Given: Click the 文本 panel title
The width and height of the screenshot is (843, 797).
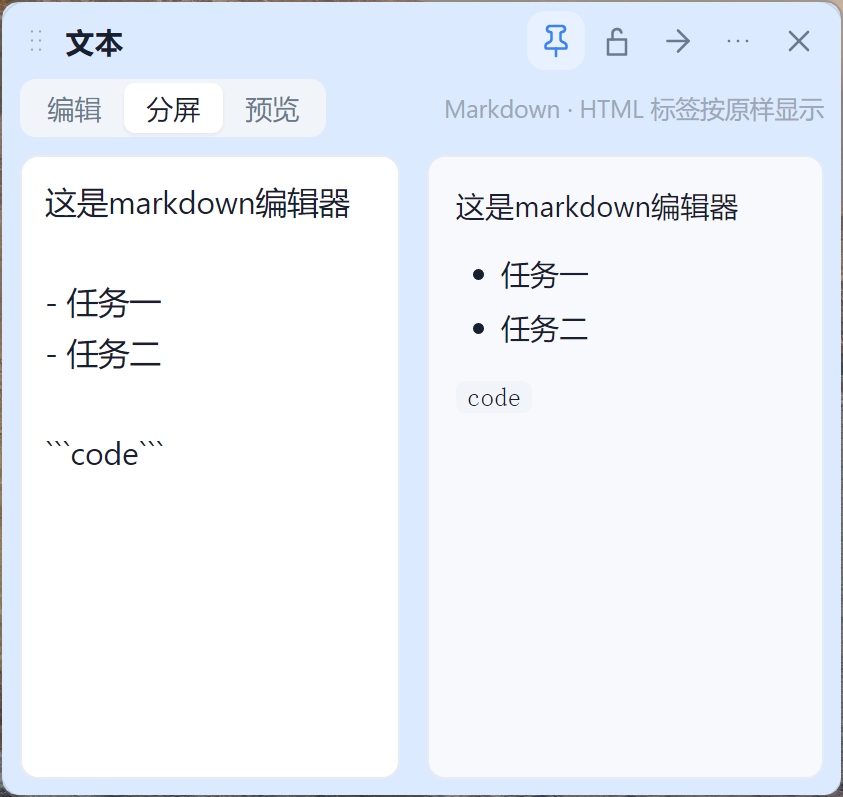Looking at the screenshot, I should [x=94, y=43].
